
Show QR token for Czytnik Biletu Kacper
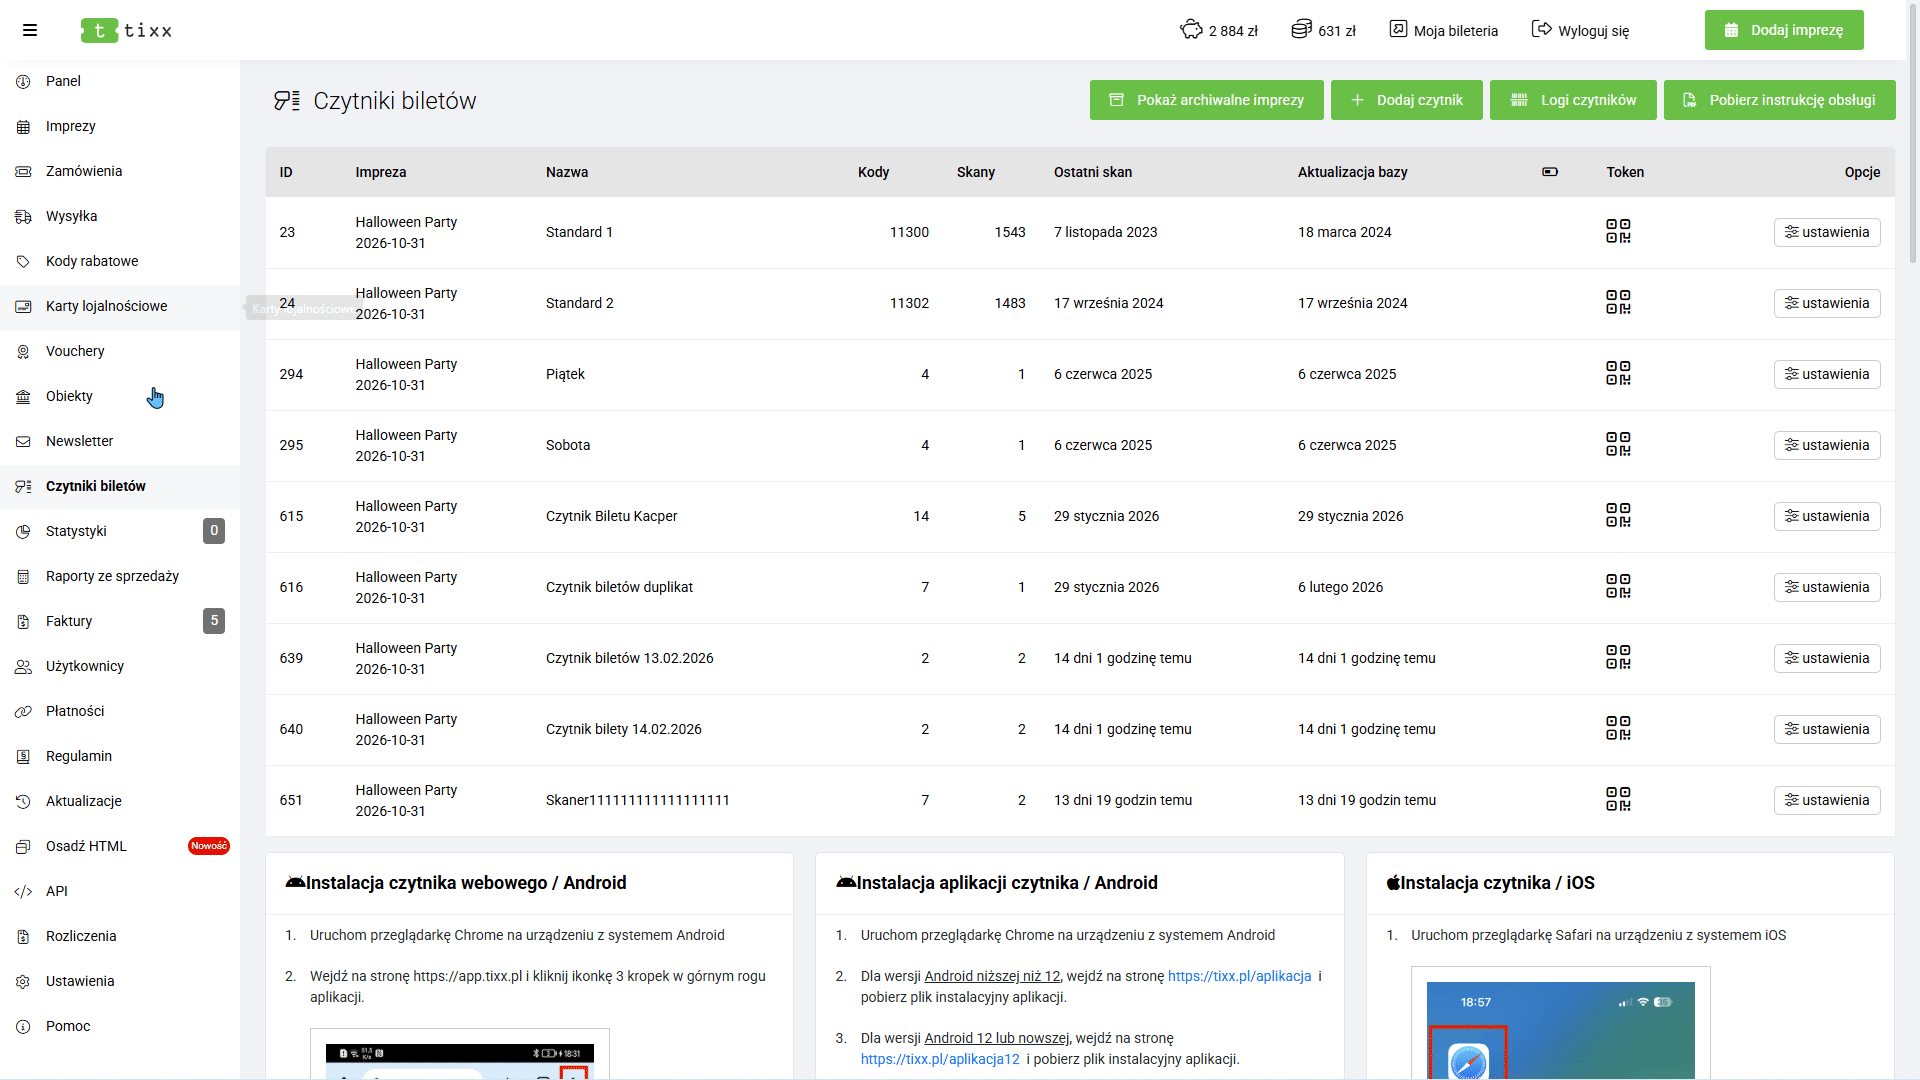click(x=1617, y=515)
